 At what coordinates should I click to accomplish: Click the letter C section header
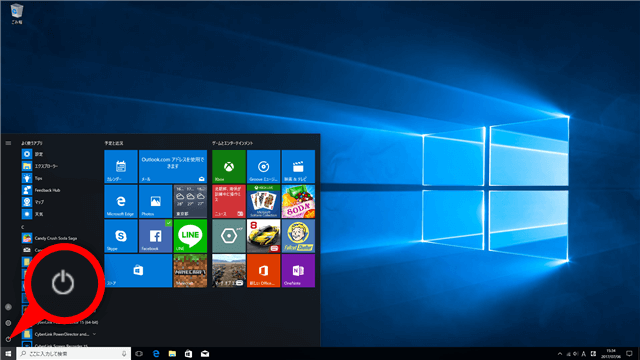[x=23, y=227]
